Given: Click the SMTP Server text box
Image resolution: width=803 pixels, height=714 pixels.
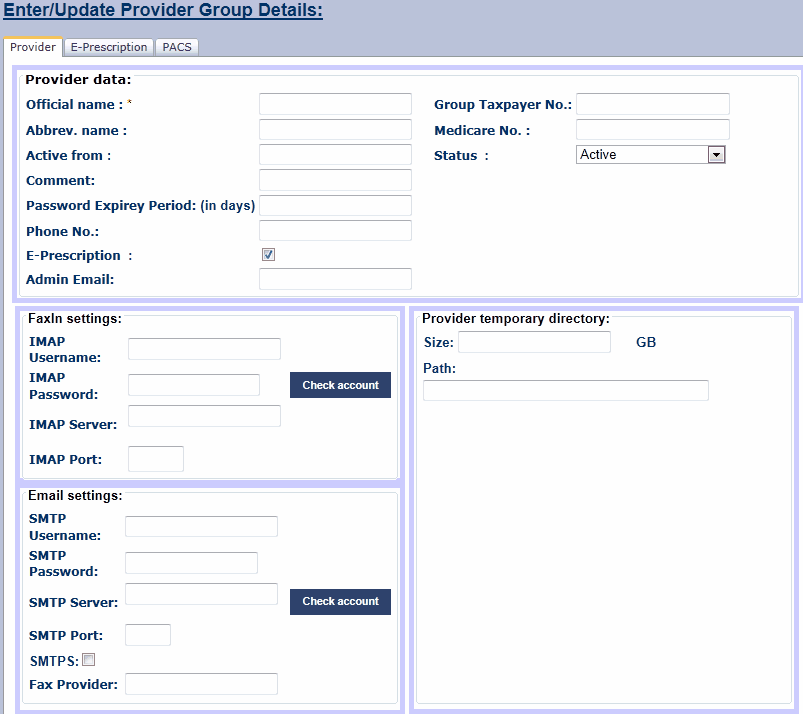Looking at the screenshot, I should click(x=201, y=594).
